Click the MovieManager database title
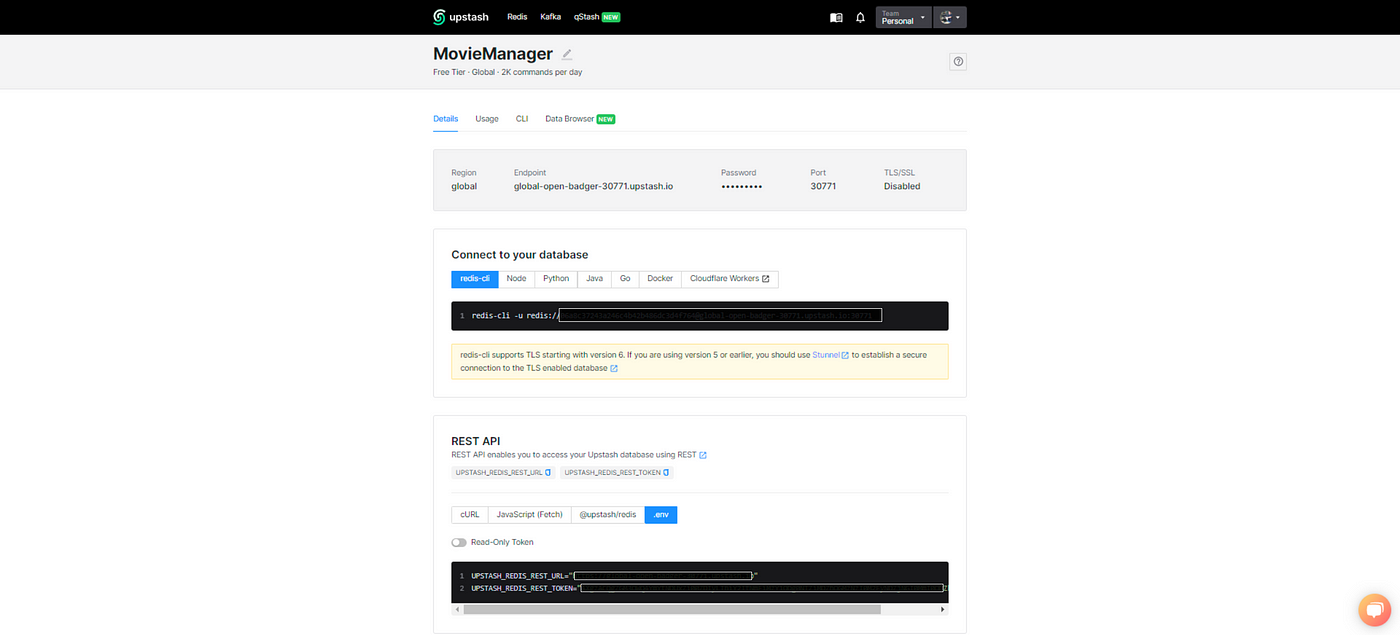Screen dimensions: 1400x635 [493, 54]
